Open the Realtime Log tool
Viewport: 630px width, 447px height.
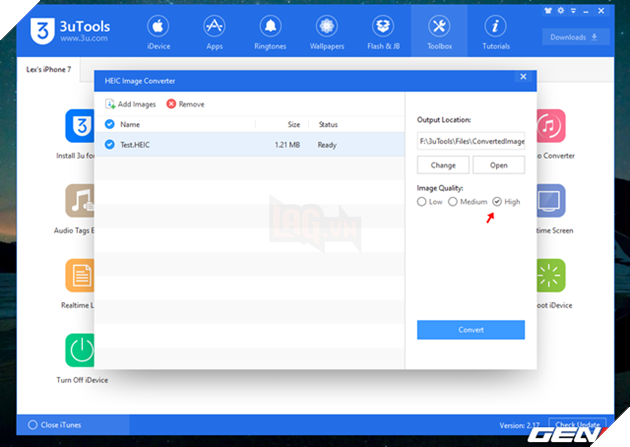click(x=80, y=276)
